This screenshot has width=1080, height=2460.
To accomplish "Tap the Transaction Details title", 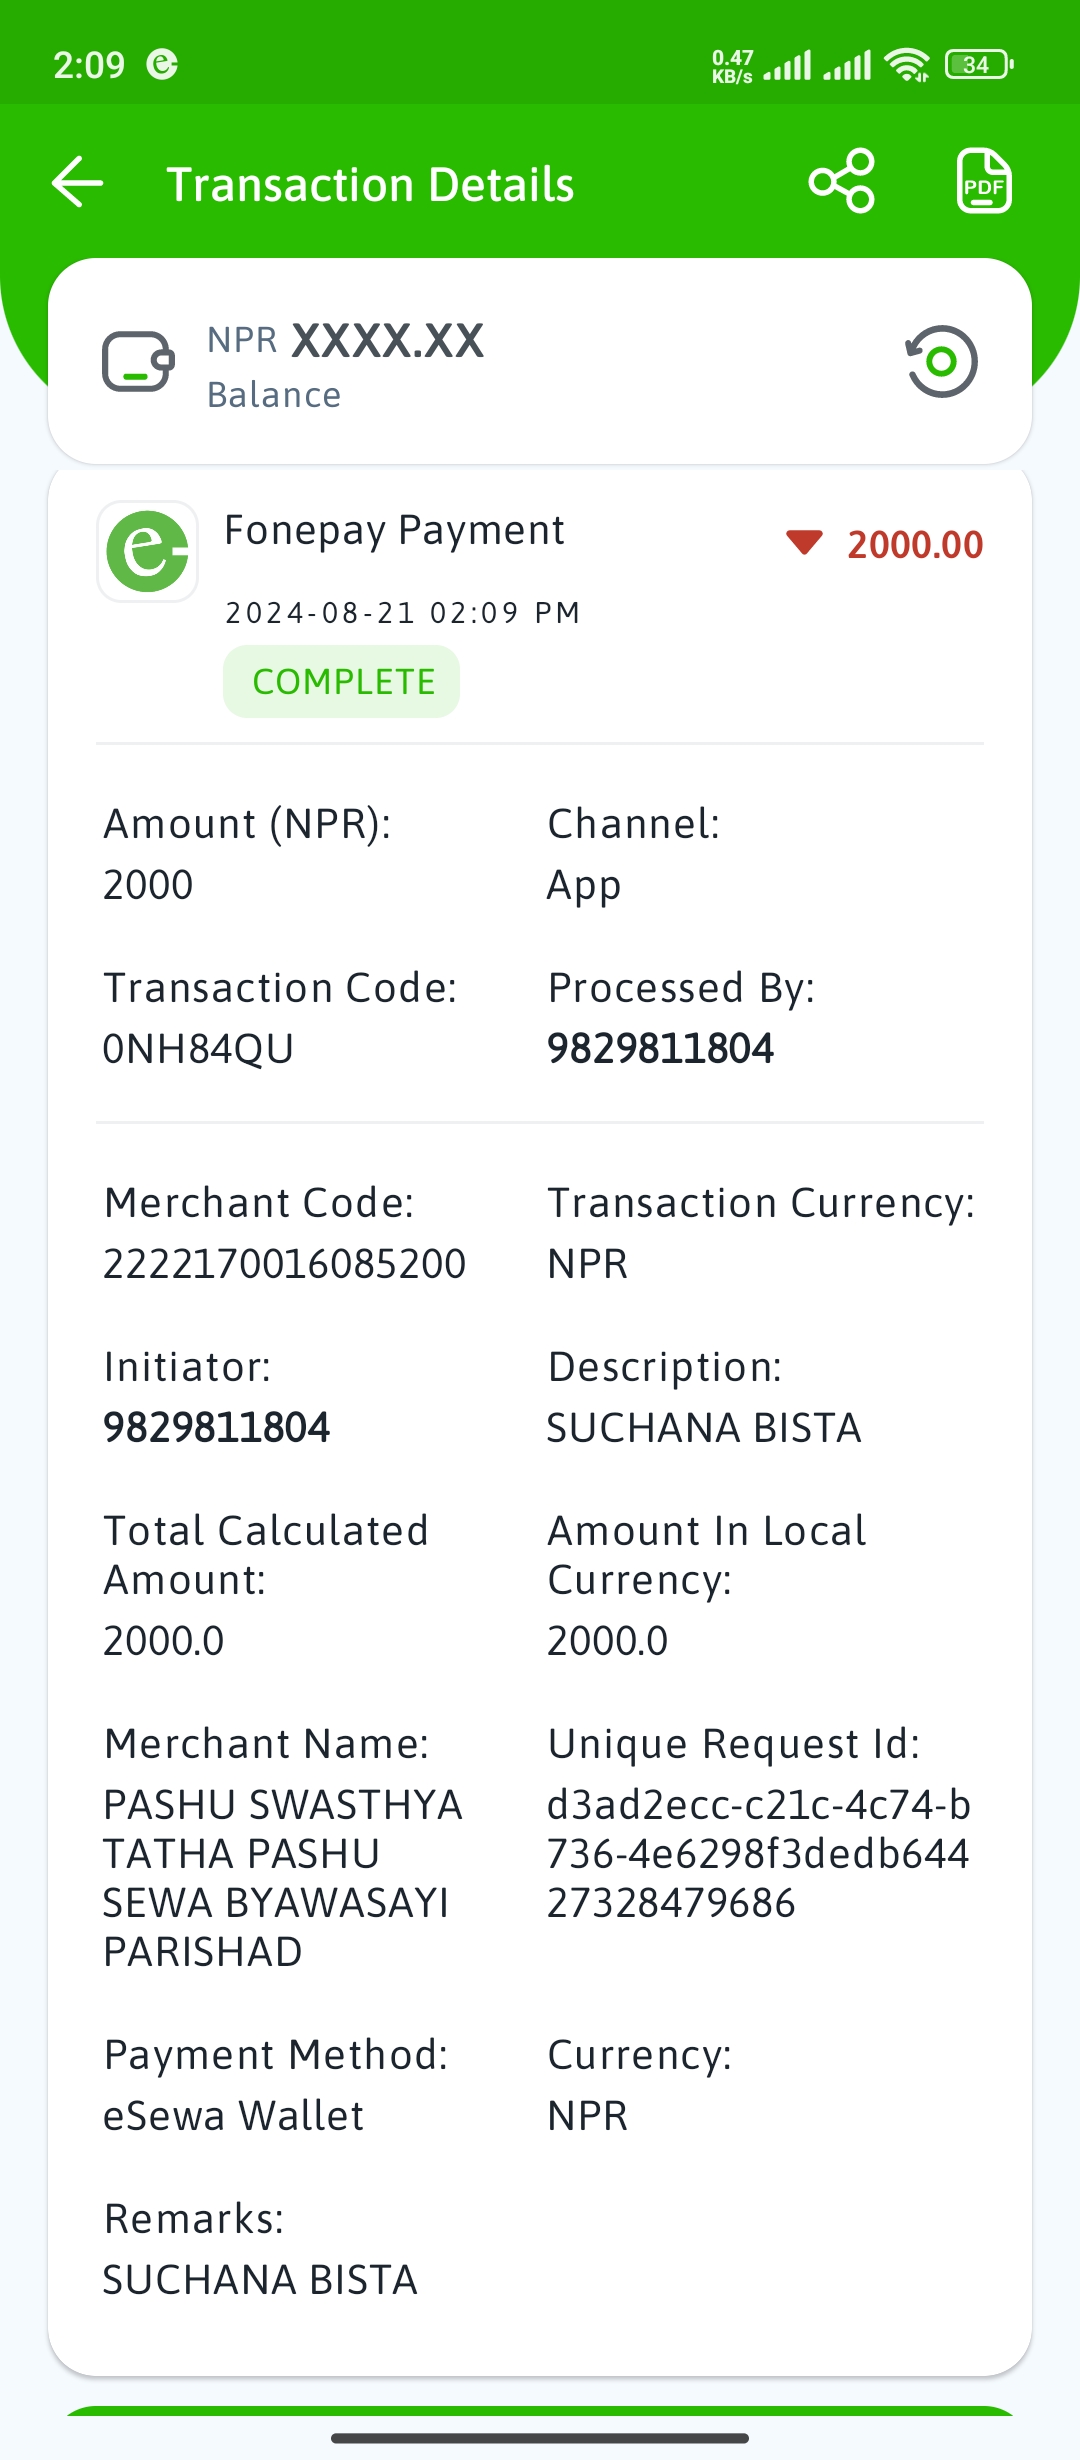I will pos(370,185).
